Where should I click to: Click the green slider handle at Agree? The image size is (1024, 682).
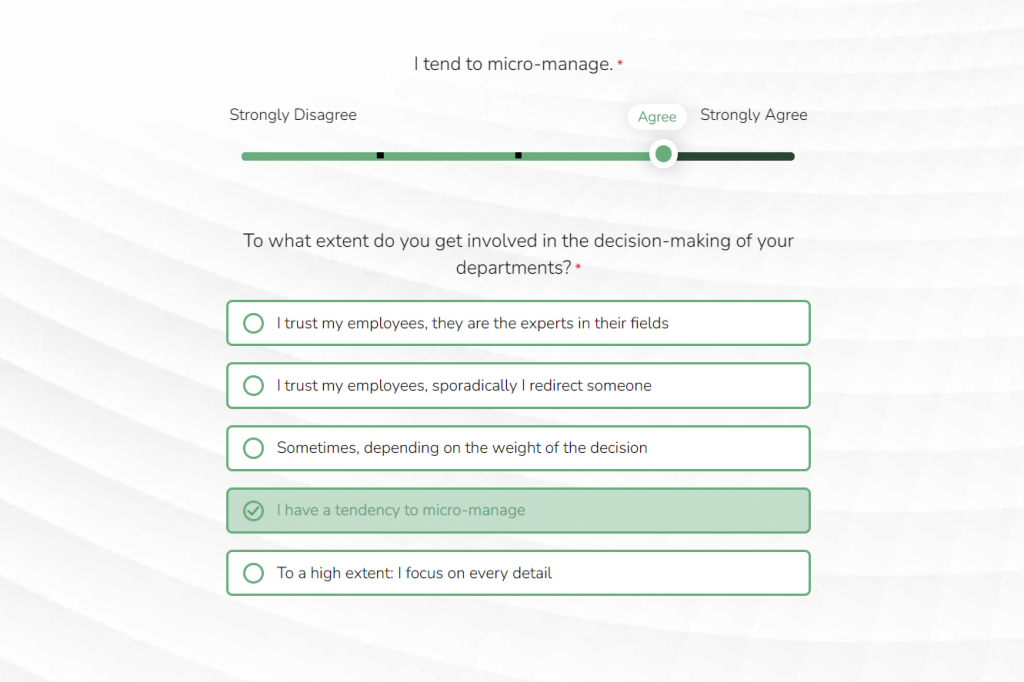[663, 155]
